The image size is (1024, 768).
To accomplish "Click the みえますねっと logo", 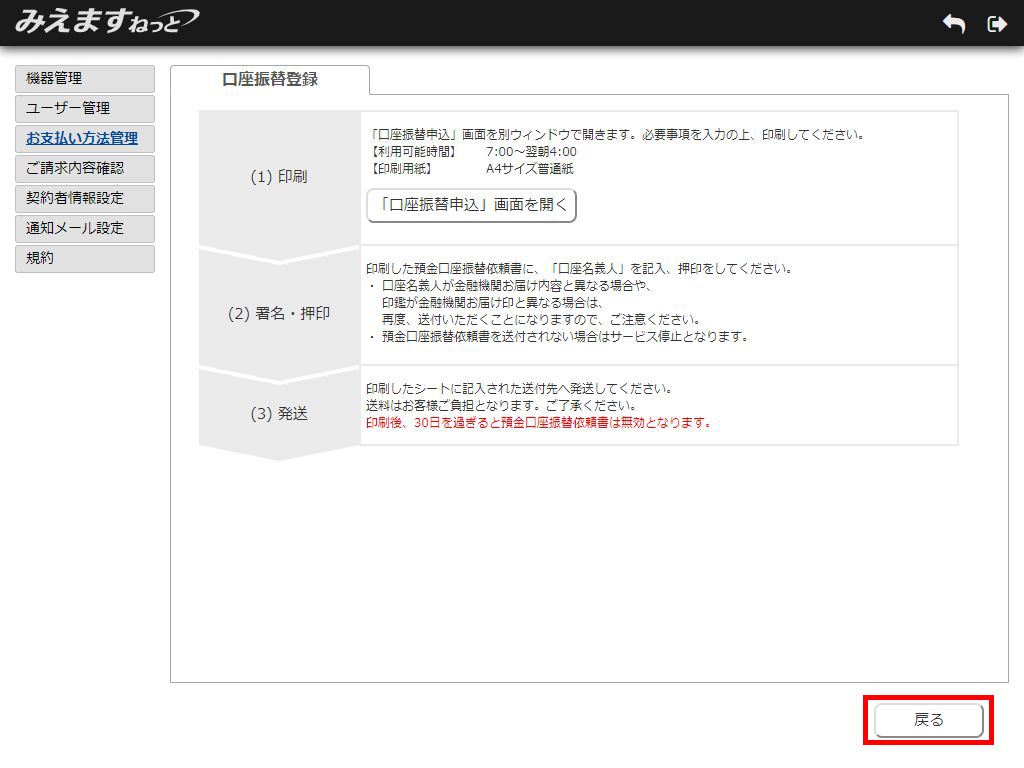I will click(106, 22).
